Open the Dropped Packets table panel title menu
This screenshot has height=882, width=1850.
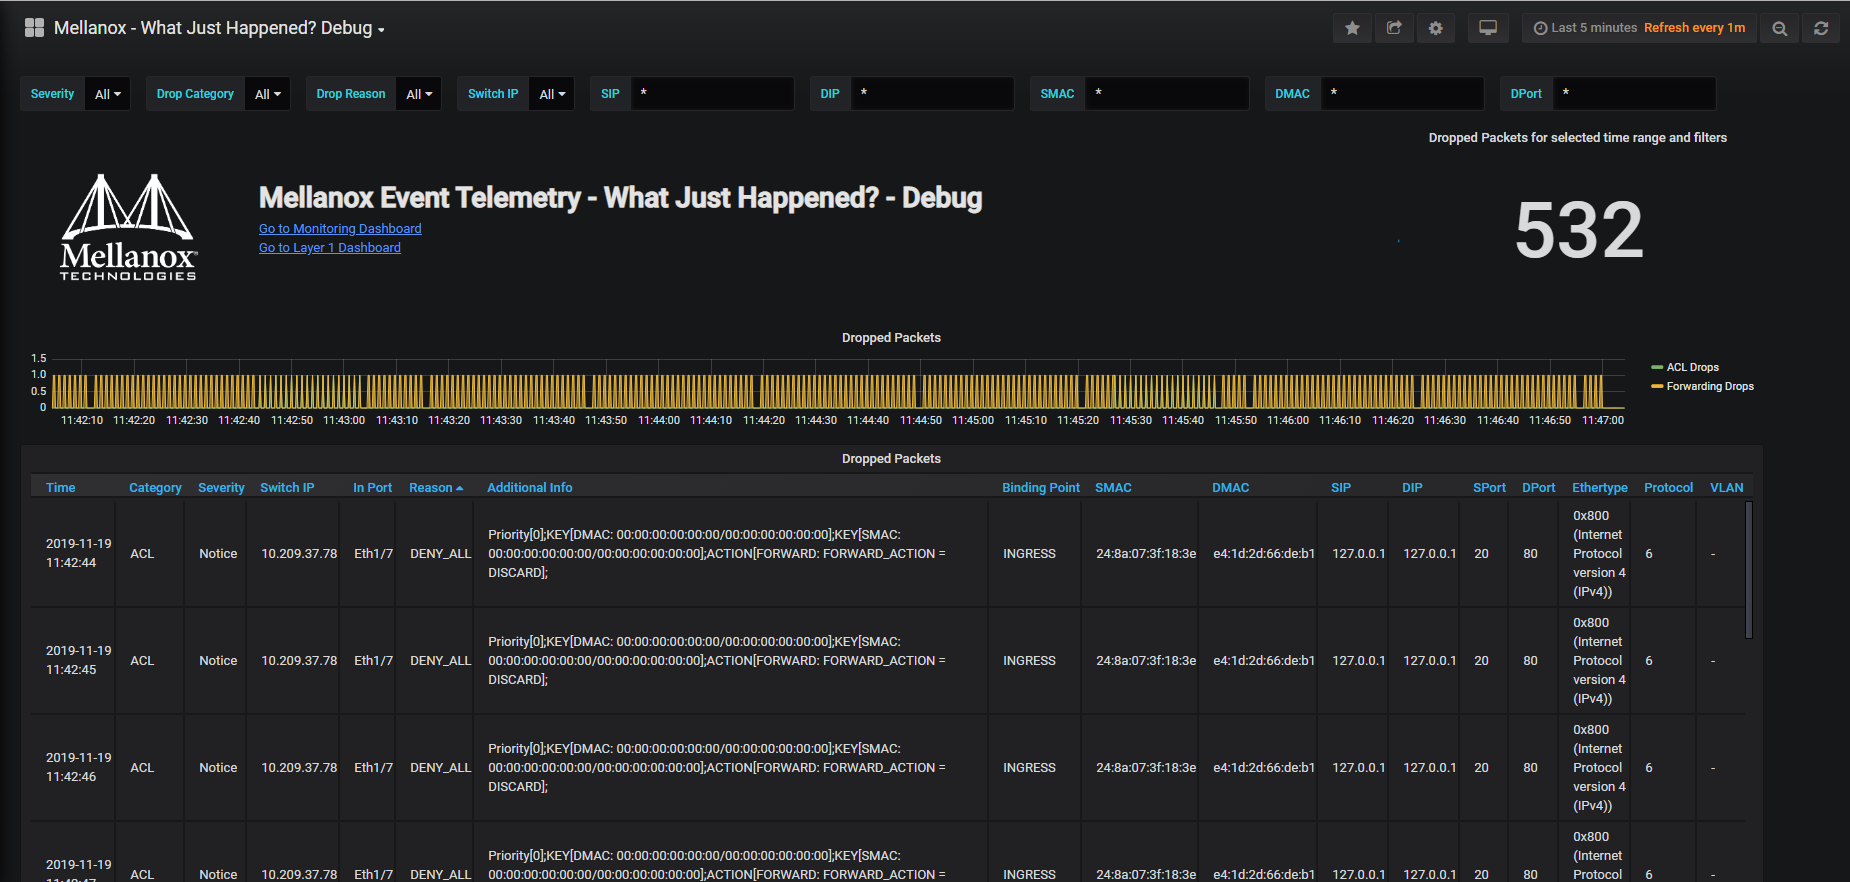coord(891,459)
